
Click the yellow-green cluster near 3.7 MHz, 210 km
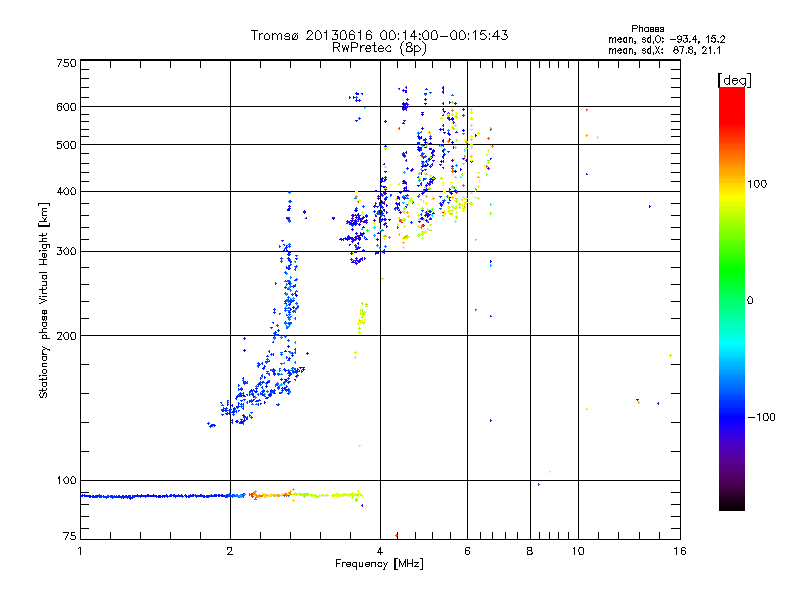tap(362, 316)
